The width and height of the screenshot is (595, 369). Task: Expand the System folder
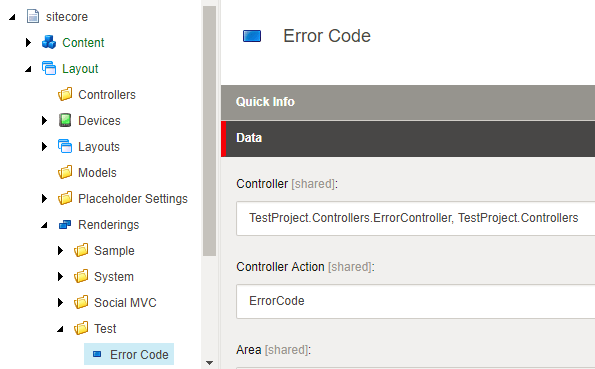pos(60,277)
